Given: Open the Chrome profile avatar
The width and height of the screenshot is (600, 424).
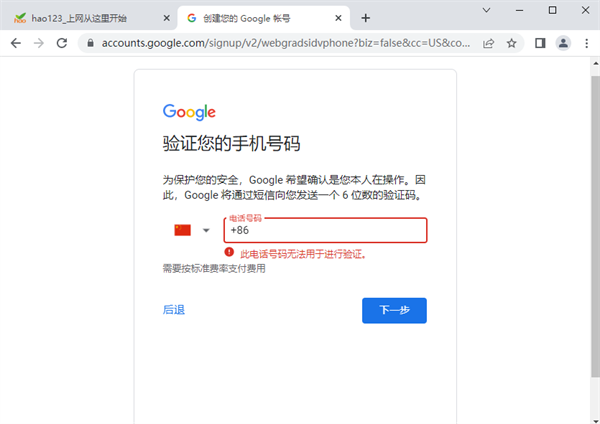Looking at the screenshot, I should [563, 43].
